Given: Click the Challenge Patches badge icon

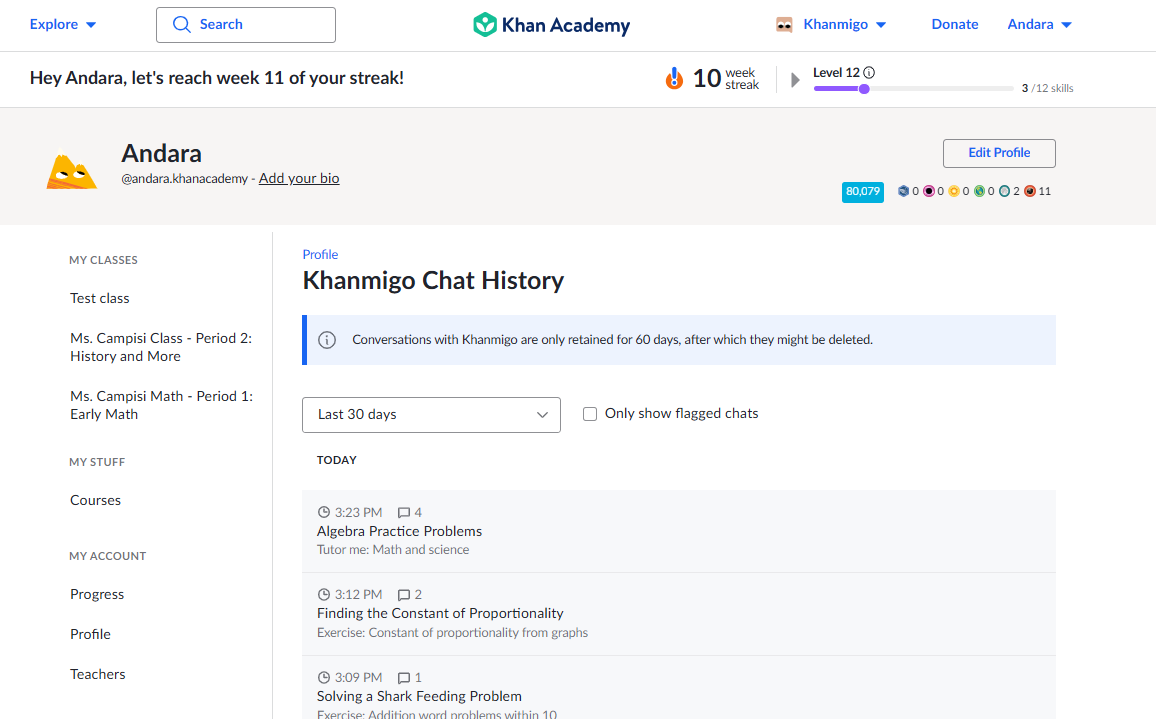Looking at the screenshot, I should point(903,191).
